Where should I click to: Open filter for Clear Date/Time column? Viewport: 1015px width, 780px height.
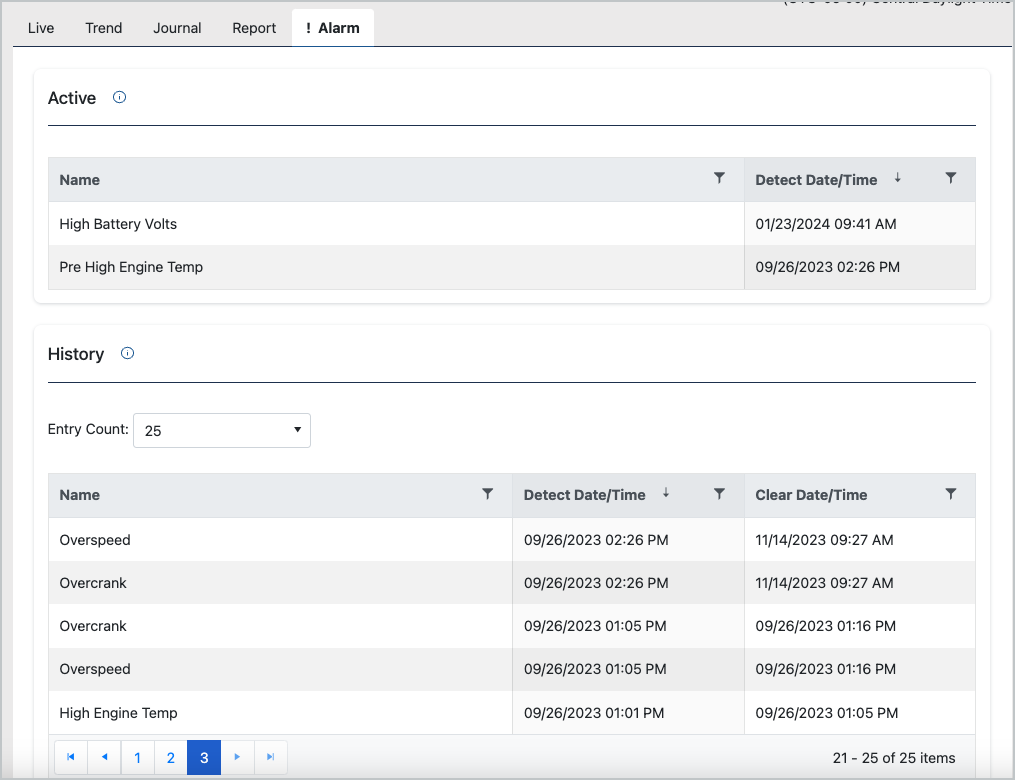[950, 494]
